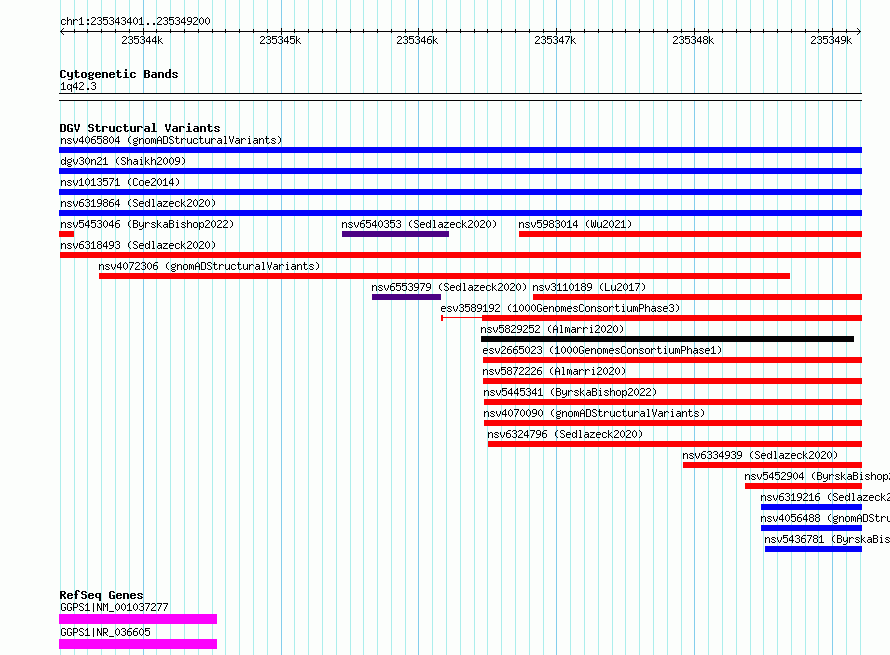Screen dimensions: 890x655
Task: Open the nsv6318493 (Sedlazeck2020) label
Action: [x=138, y=245]
